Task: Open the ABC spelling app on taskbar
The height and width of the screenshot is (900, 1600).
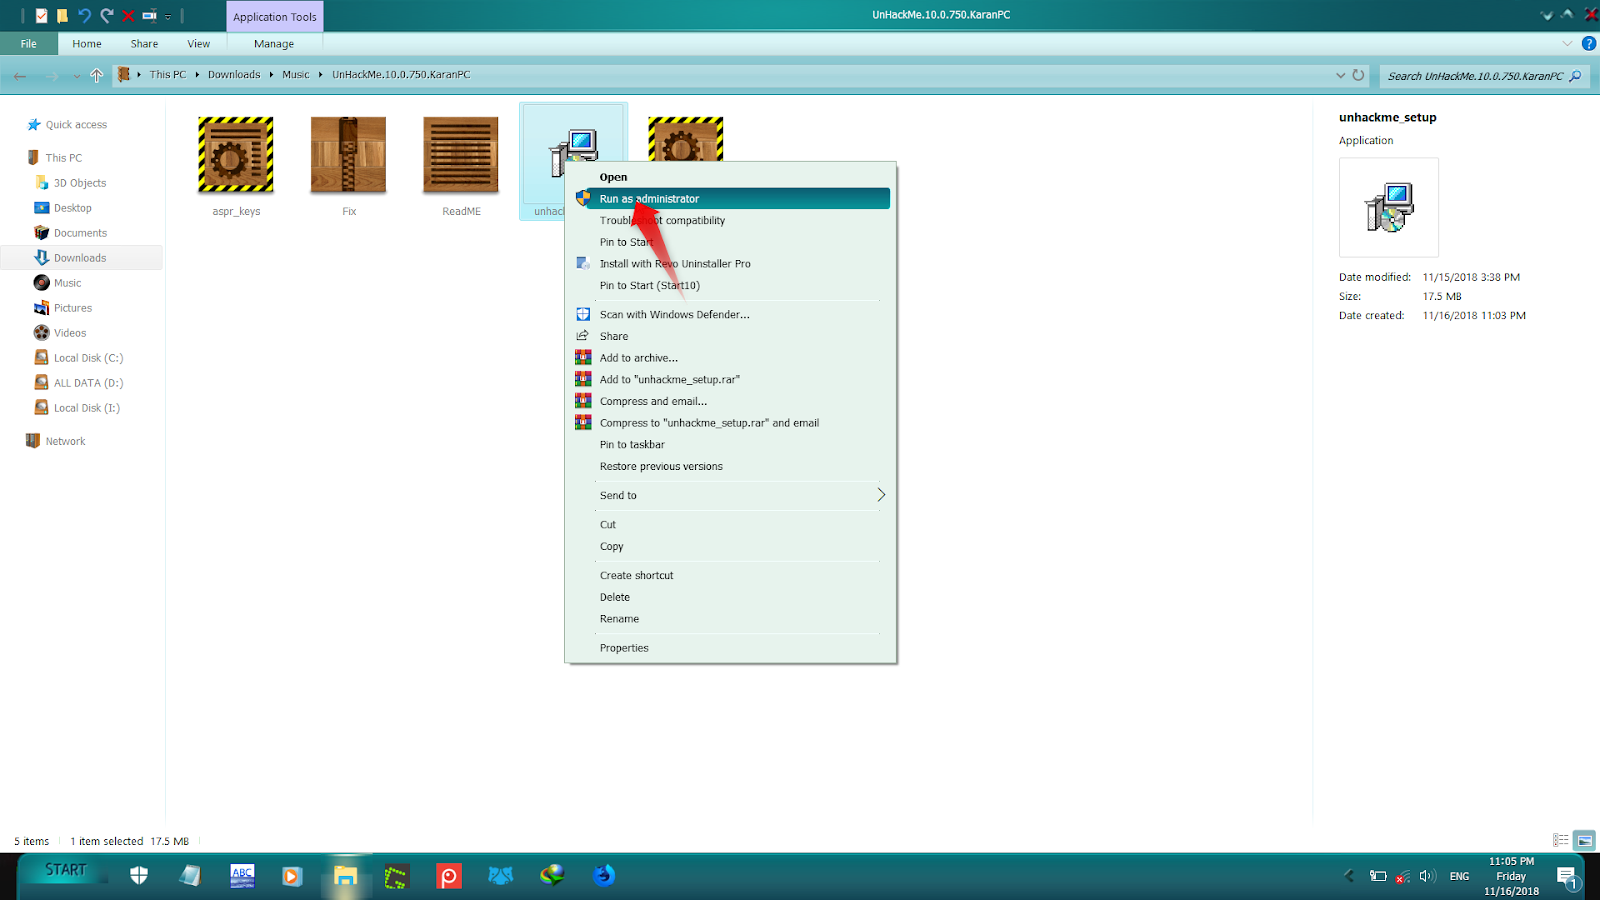Action: tap(242, 876)
